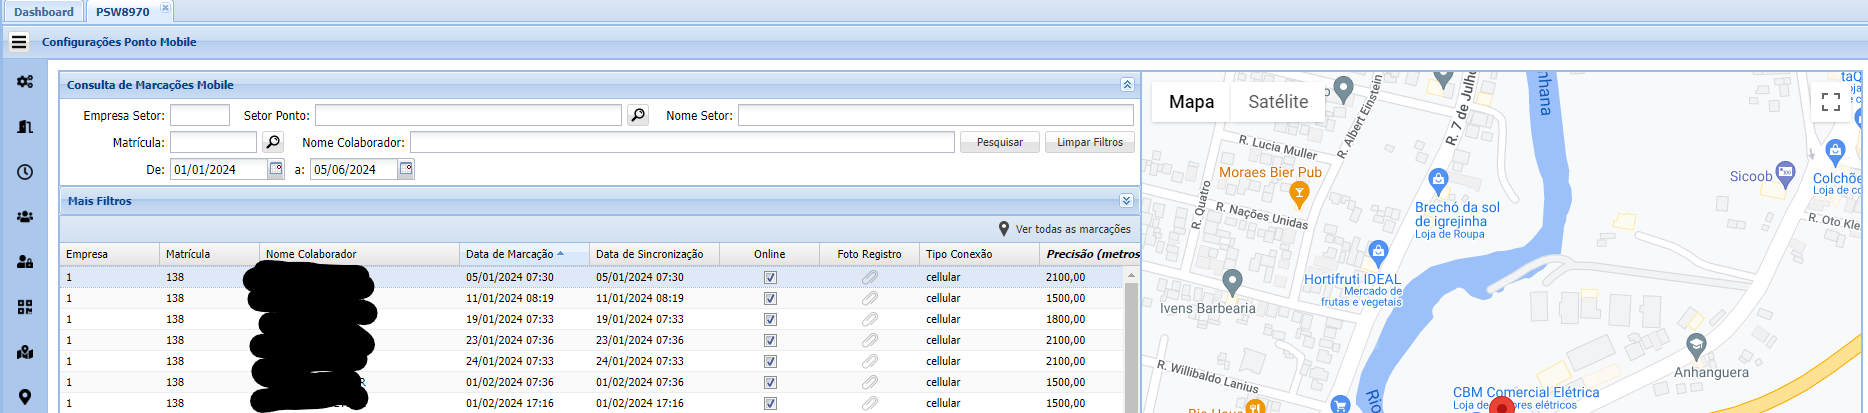Collapse the Consulta de Marcações Mobile panel
The width and height of the screenshot is (1868, 413).
(x=1126, y=85)
